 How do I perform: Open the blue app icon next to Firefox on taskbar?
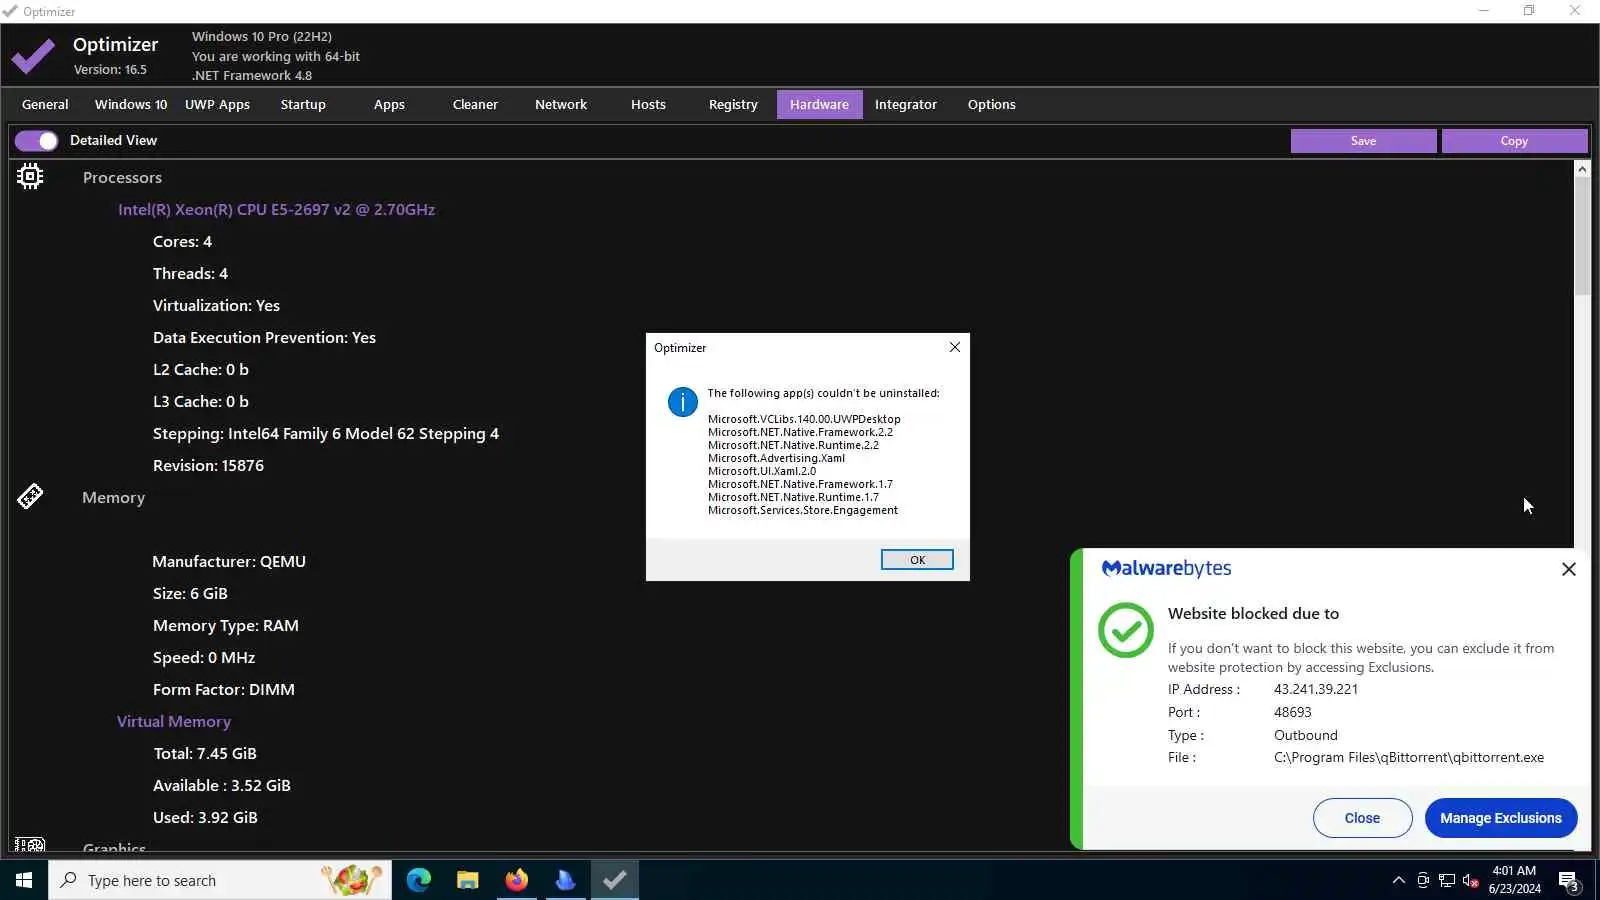(x=566, y=880)
